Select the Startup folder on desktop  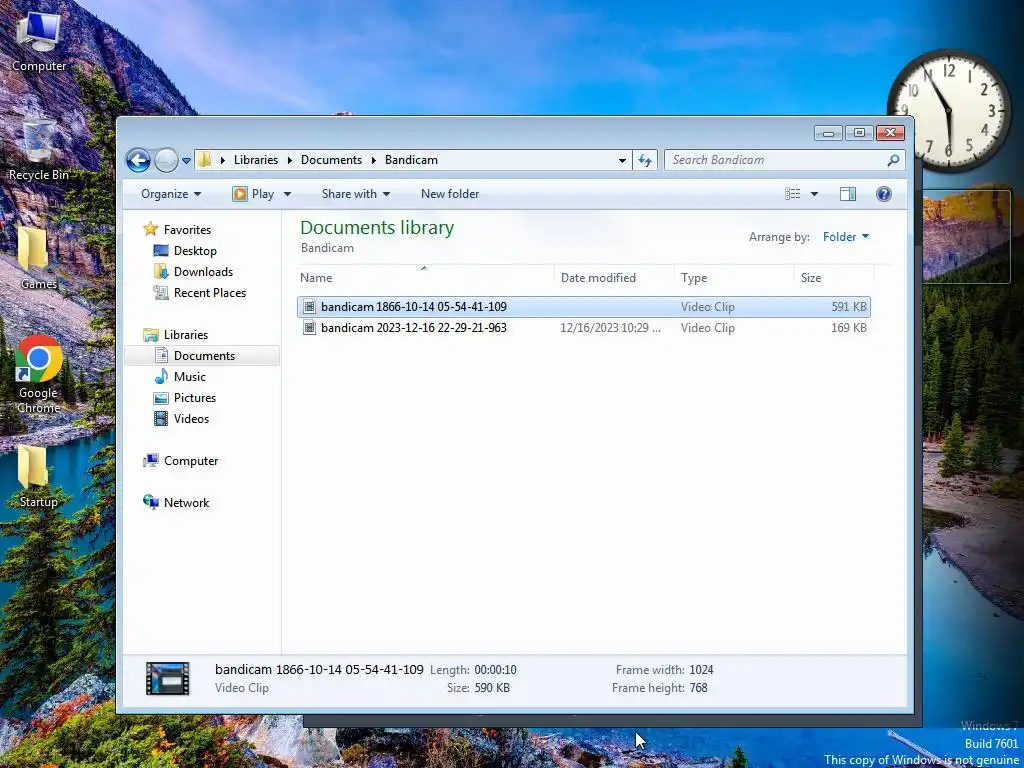39,477
